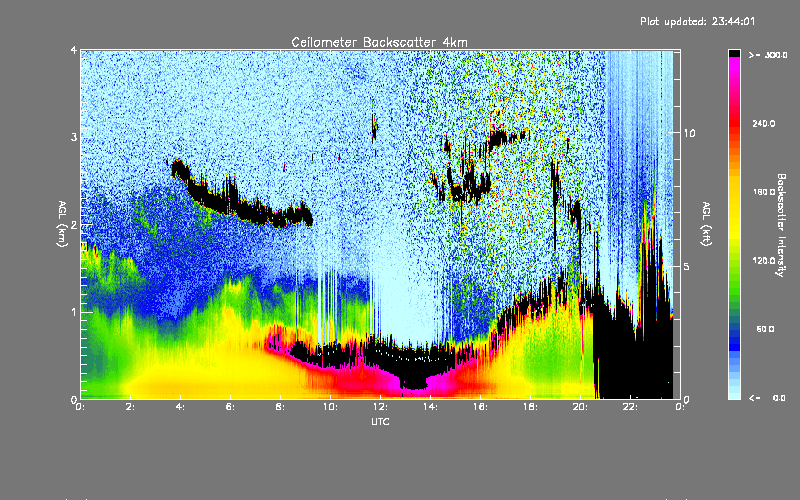Viewport: 800px width, 500px height.
Task: Click the "22:" UTC hour tick label
Action: [x=630, y=407]
